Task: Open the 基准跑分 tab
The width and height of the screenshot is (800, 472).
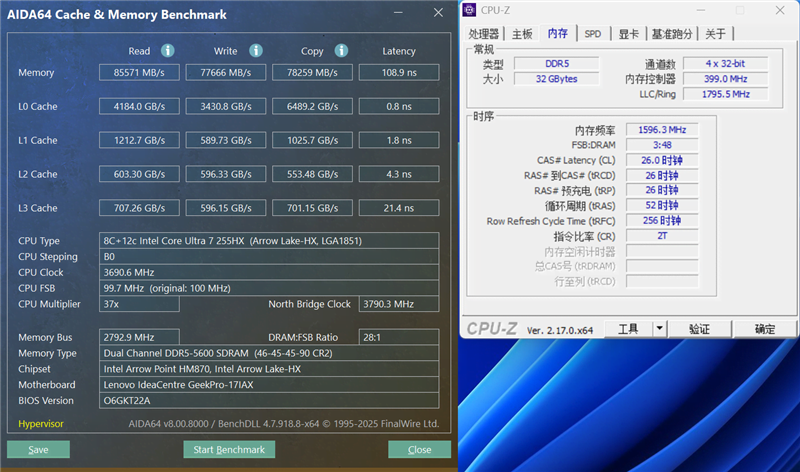Action: pos(672,34)
